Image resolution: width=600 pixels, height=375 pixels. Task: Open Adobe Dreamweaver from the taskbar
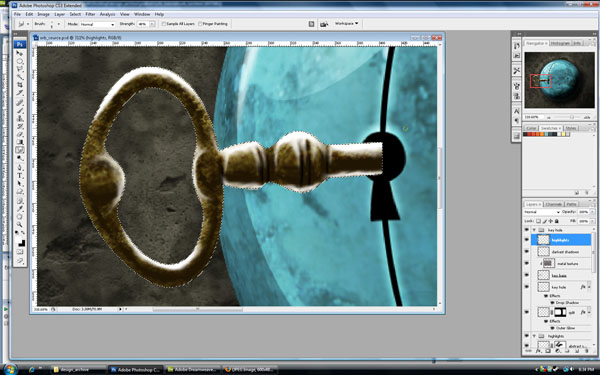[x=193, y=370]
